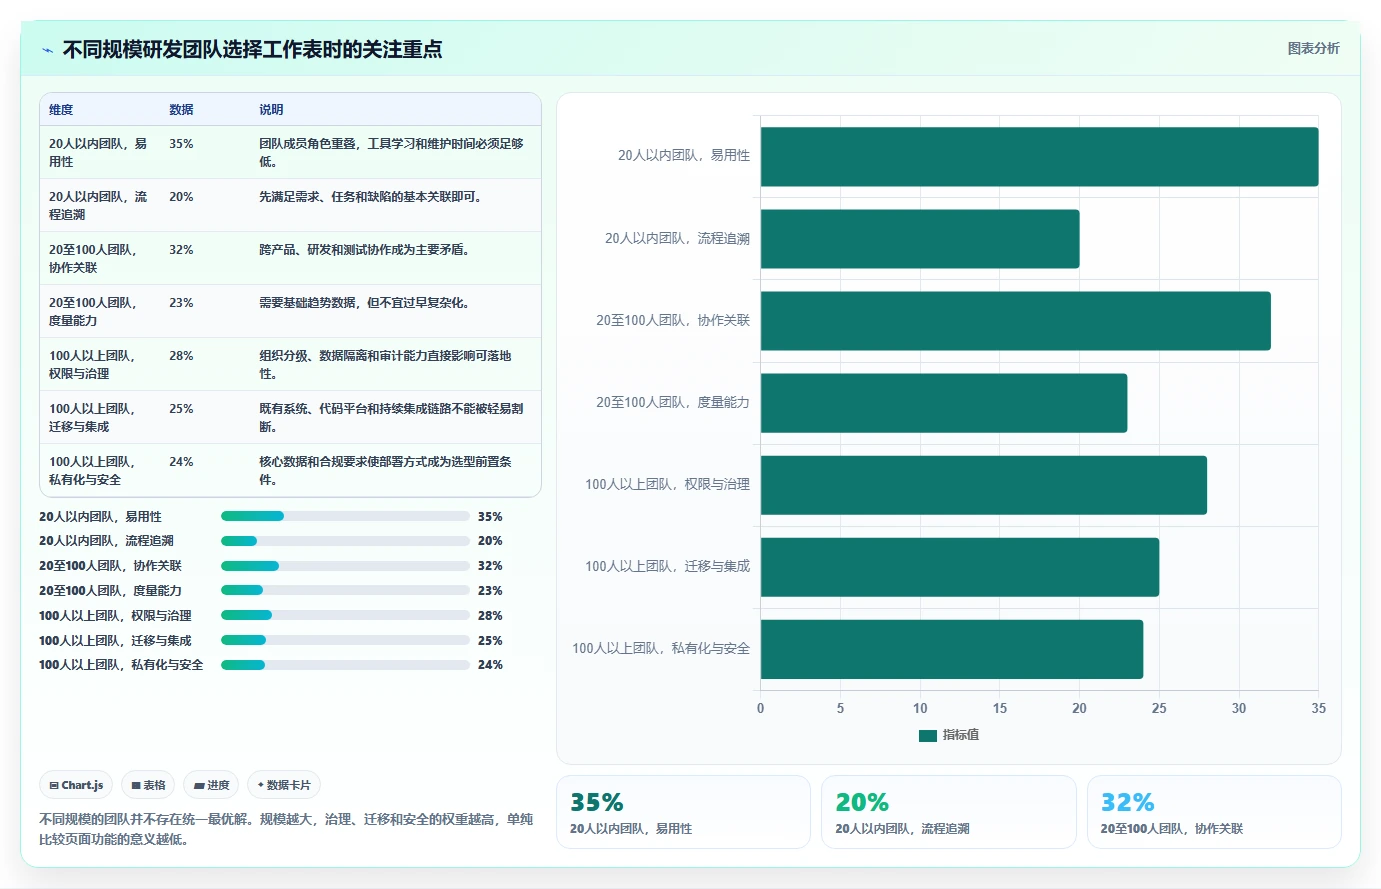Click the x-axis tick label 15
Image resolution: width=1381 pixels, height=889 pixels.
click(x=1000, y=708)
